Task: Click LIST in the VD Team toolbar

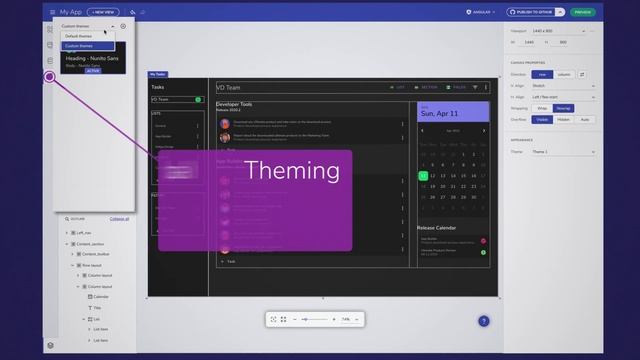Action: point(398,87)
